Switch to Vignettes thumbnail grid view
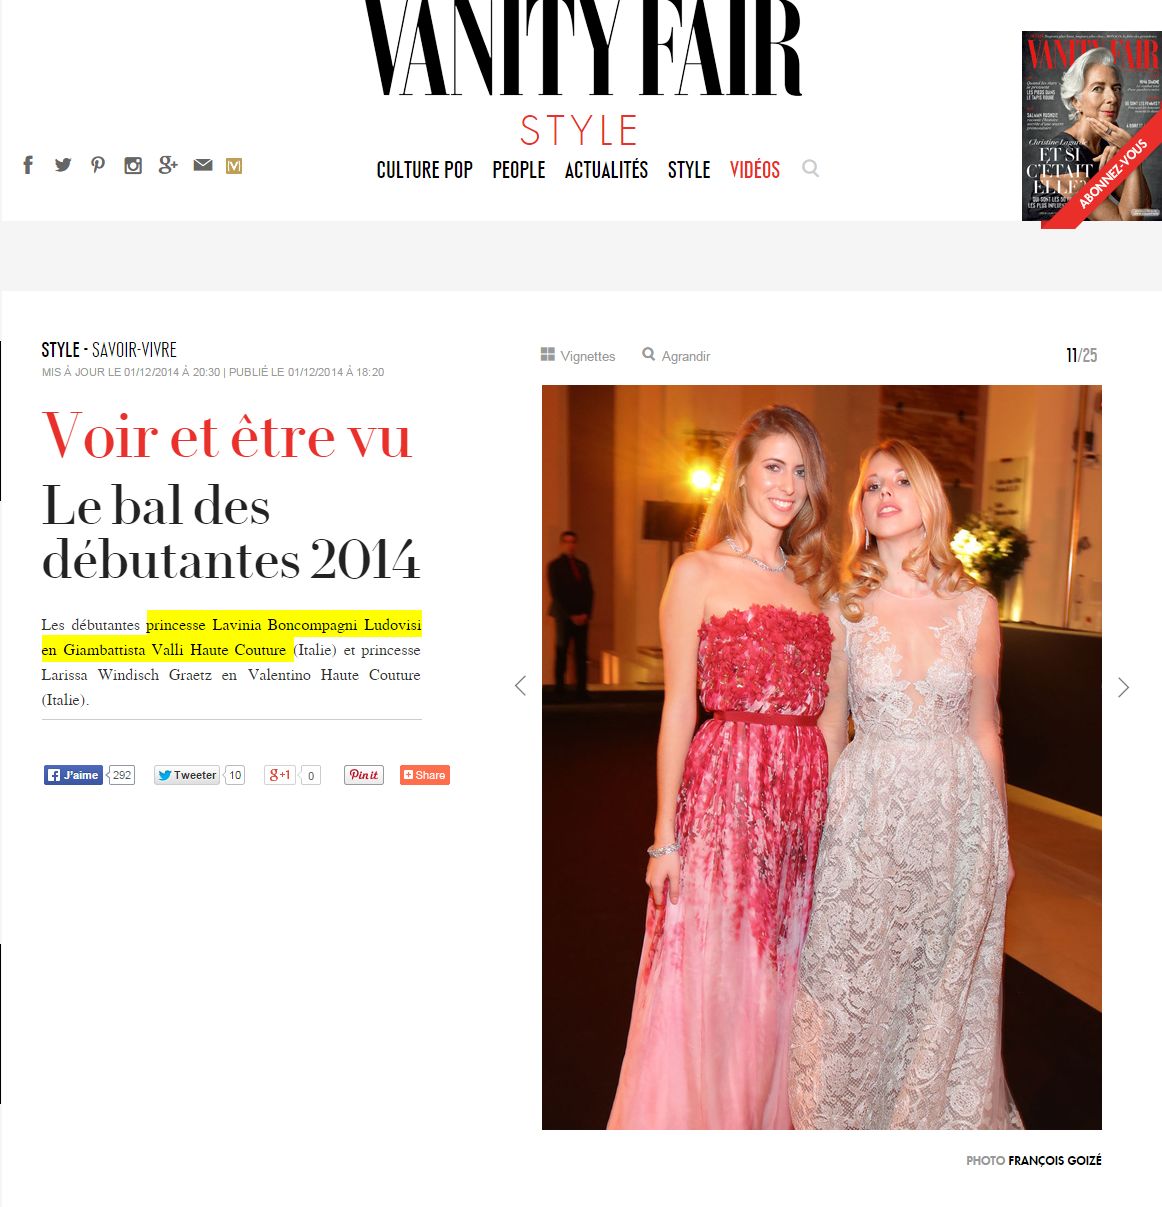This screenshot has width=1162, height=1207. (x=578, y=356)
